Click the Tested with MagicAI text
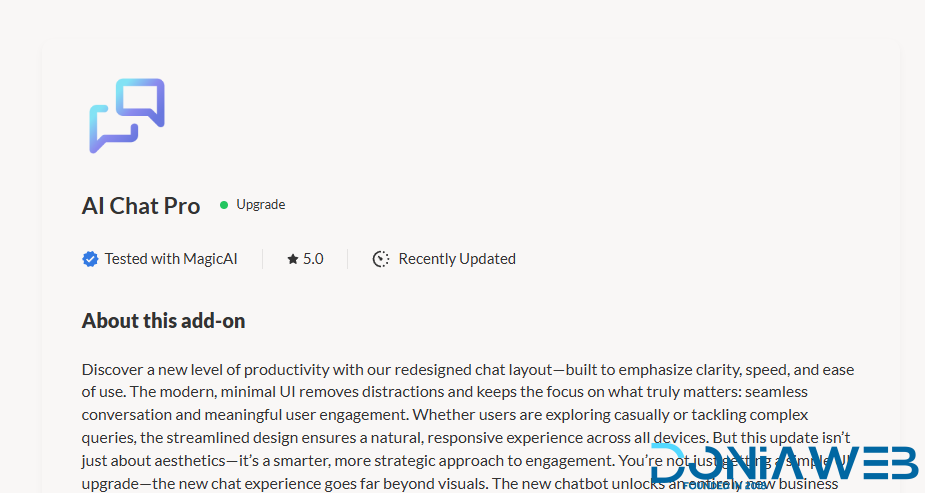 click(171, 259)
